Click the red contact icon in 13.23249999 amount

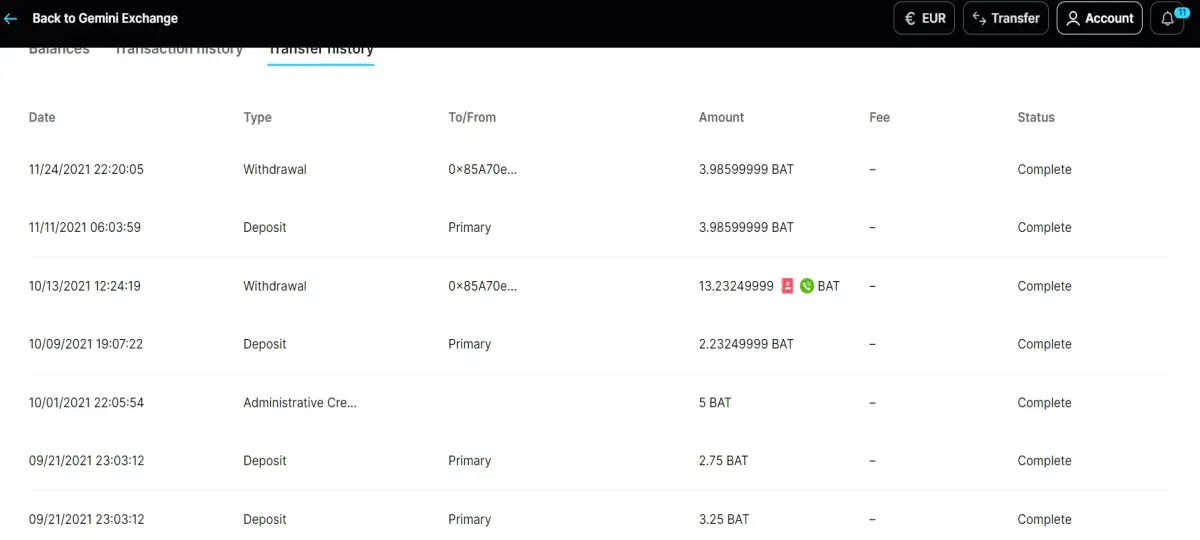click(x=787, y=286)
